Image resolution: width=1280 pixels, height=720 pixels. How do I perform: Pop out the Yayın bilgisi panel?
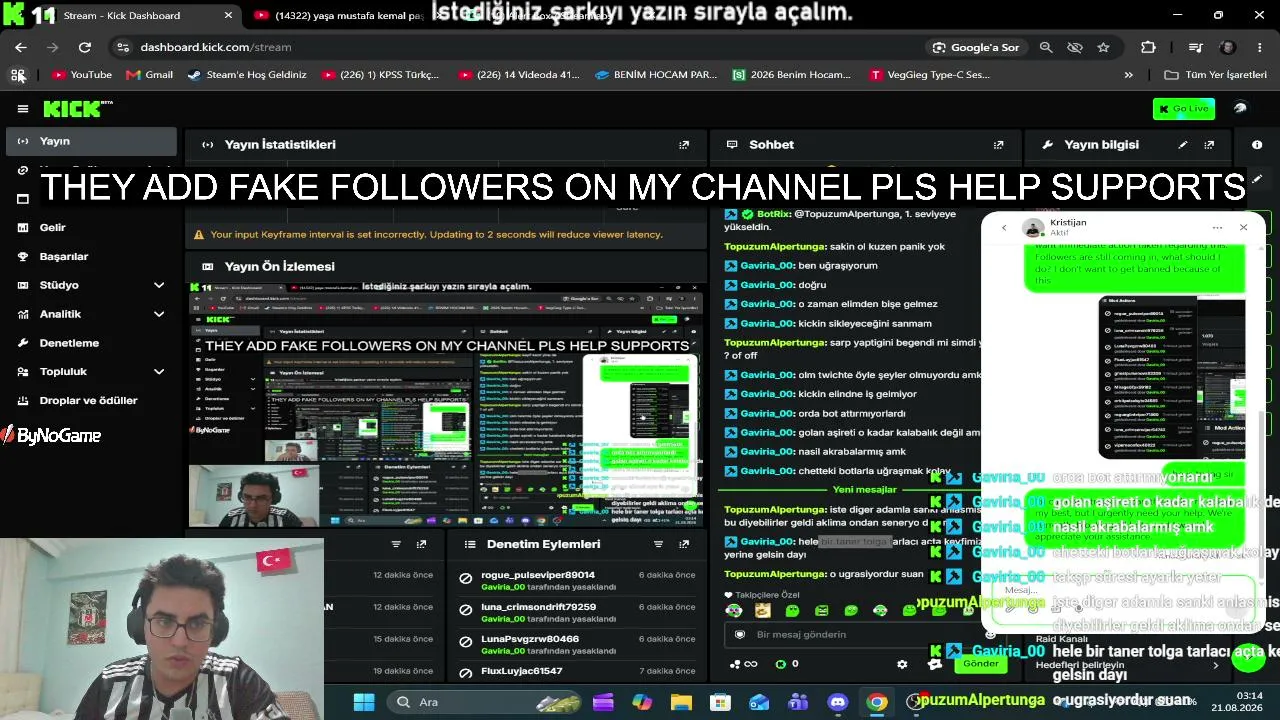pyautogui.click(x=1209, y=145)
